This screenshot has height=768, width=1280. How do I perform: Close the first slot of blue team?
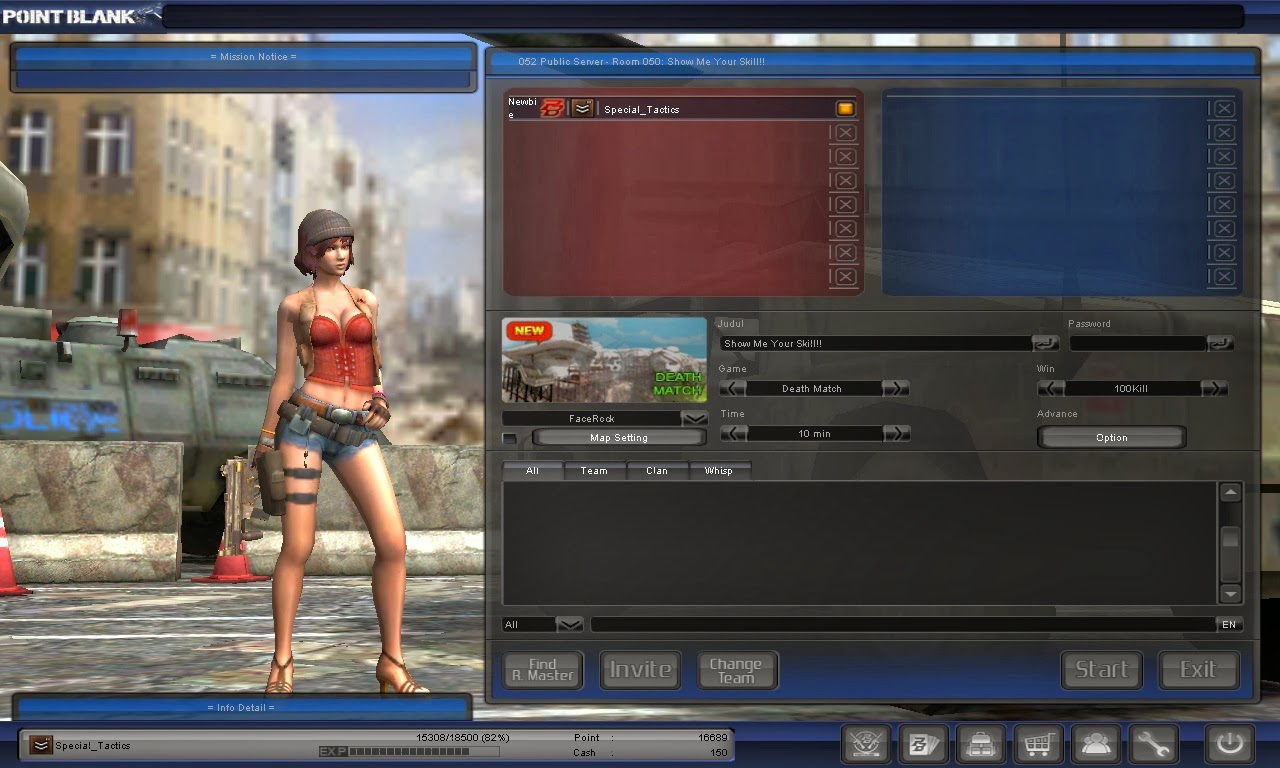(1224, 109)
